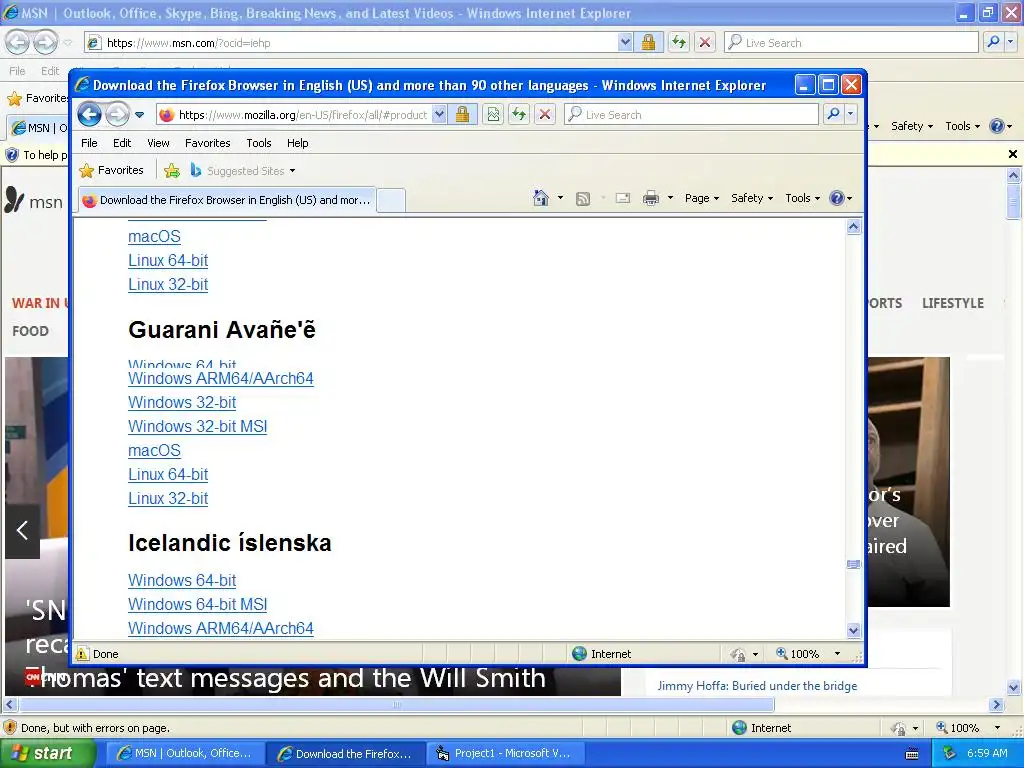Click Linux 64-bit link above Guarani heading
This screenshot has height=768, width=1024.
168,261
